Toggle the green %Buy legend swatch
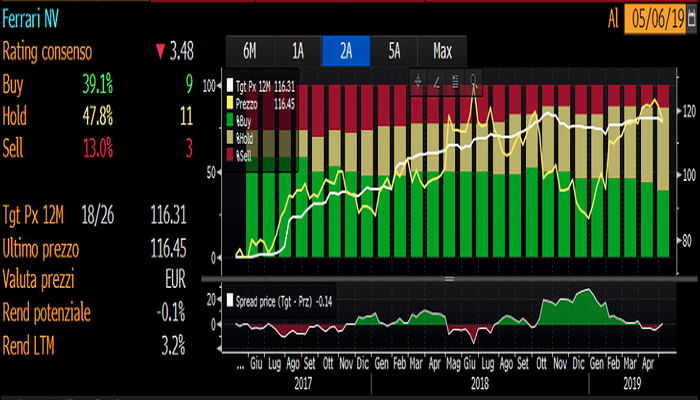Viewport: 700px width, 400px height. click(x=230, y=121)
